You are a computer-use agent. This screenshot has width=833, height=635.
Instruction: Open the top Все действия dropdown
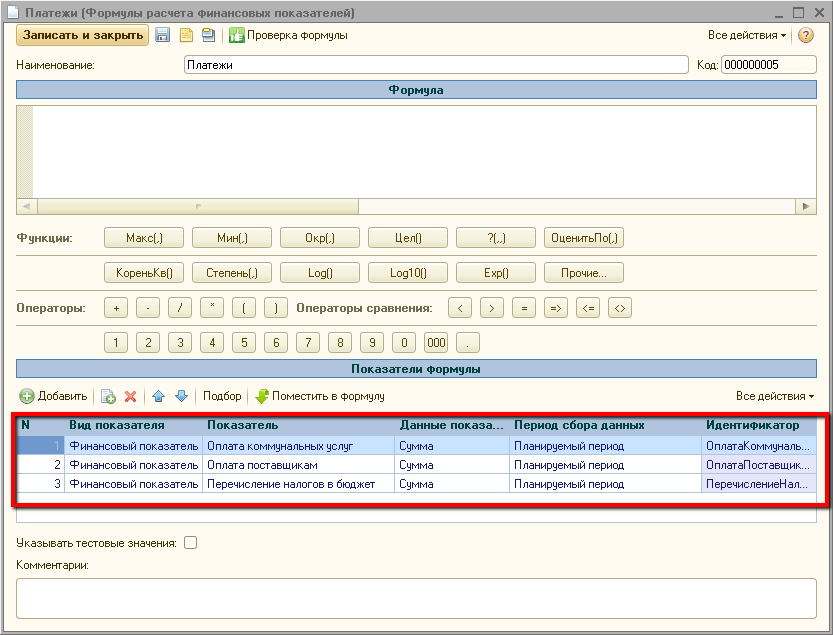[x=746, y=35]
